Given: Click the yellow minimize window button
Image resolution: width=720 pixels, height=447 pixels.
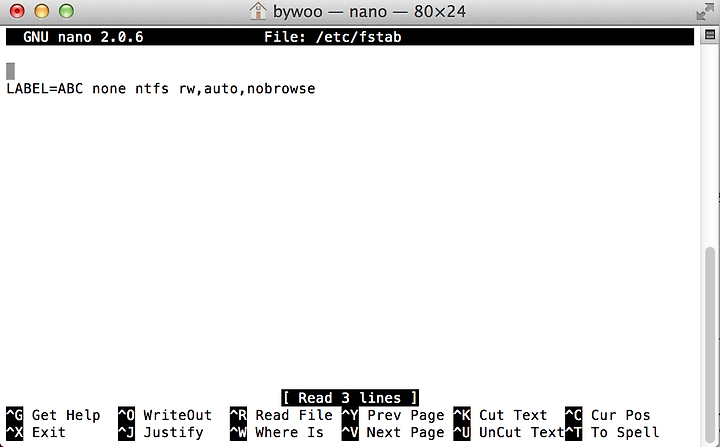Looking at the screenshot, I should point(42,11).
